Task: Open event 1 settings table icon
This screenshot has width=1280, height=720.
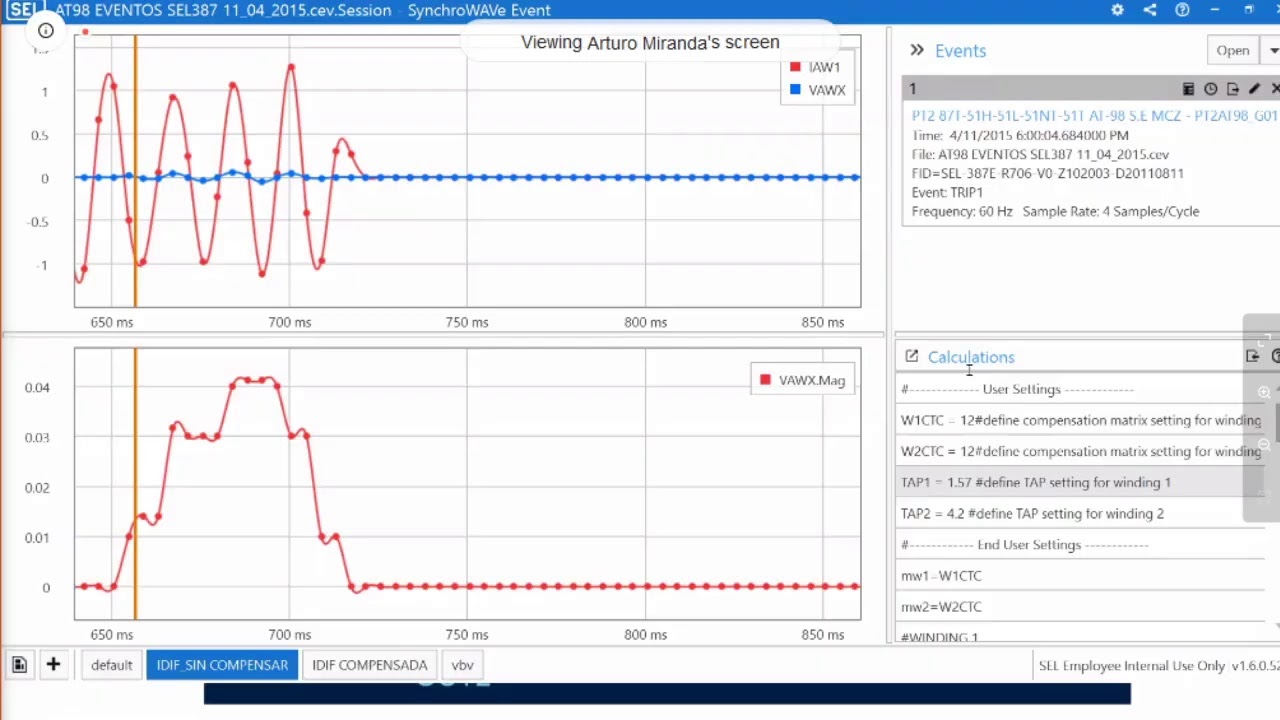Action: 1188,89
